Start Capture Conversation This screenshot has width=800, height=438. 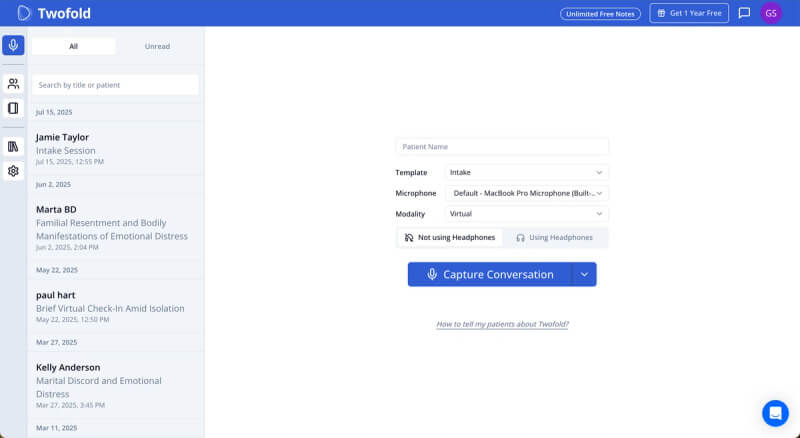(x=490, y=274)
